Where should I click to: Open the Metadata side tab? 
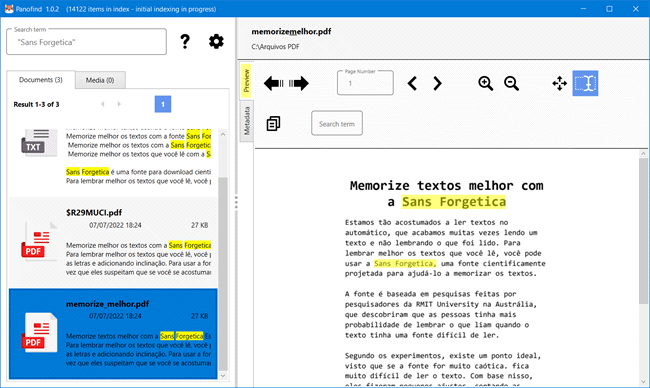[247, 121]
